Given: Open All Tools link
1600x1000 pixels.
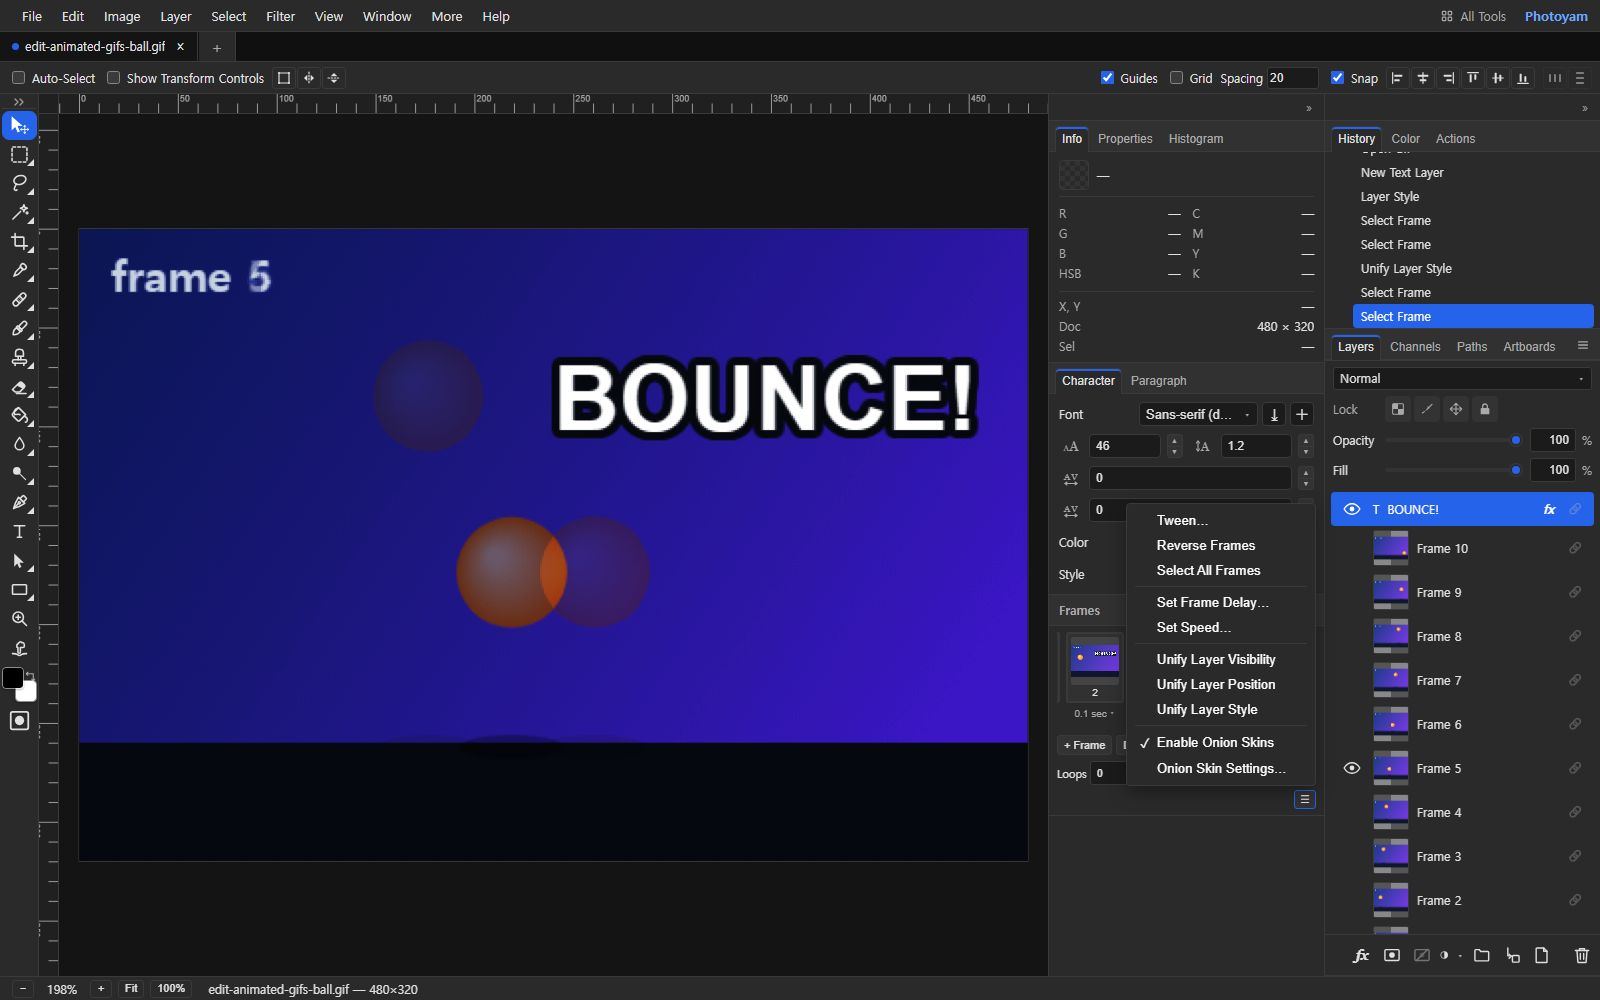Looking at the screenshot, I should (1473, 16).
